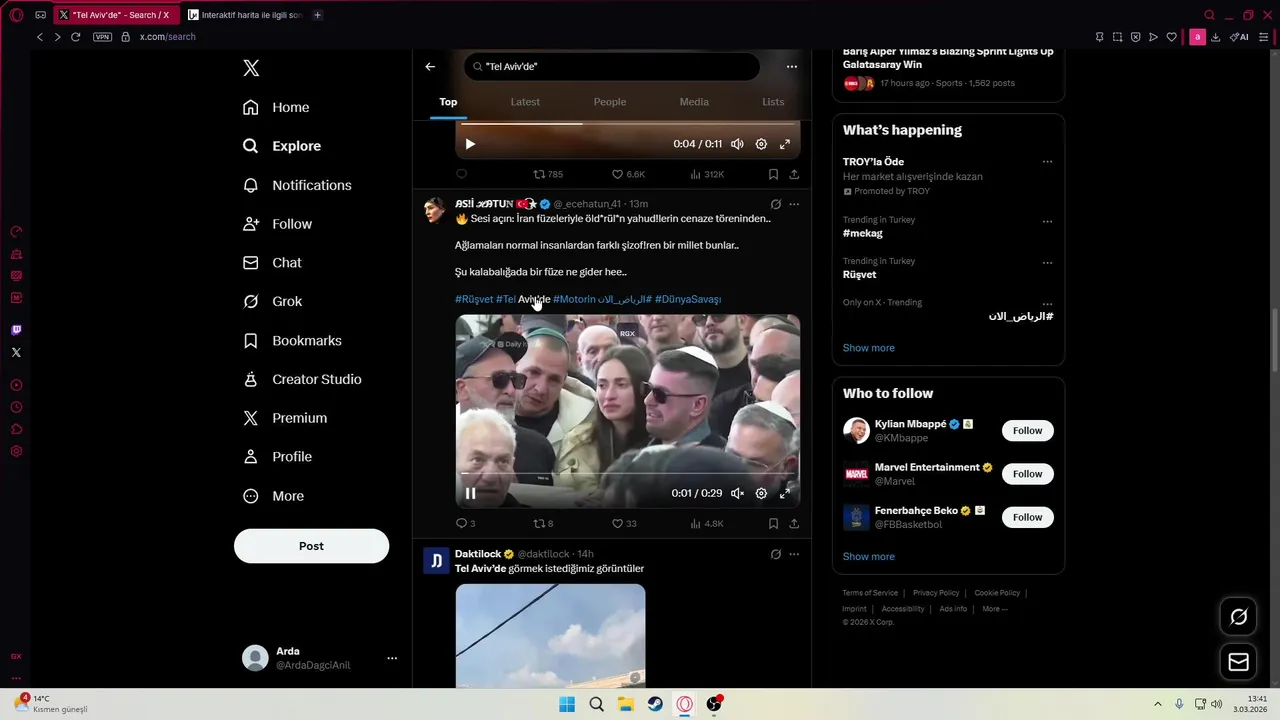This screenshot has width=1280, height=720.
Task: Follow Fenerbahçe Beko
Action: (x=1027, y=517)
